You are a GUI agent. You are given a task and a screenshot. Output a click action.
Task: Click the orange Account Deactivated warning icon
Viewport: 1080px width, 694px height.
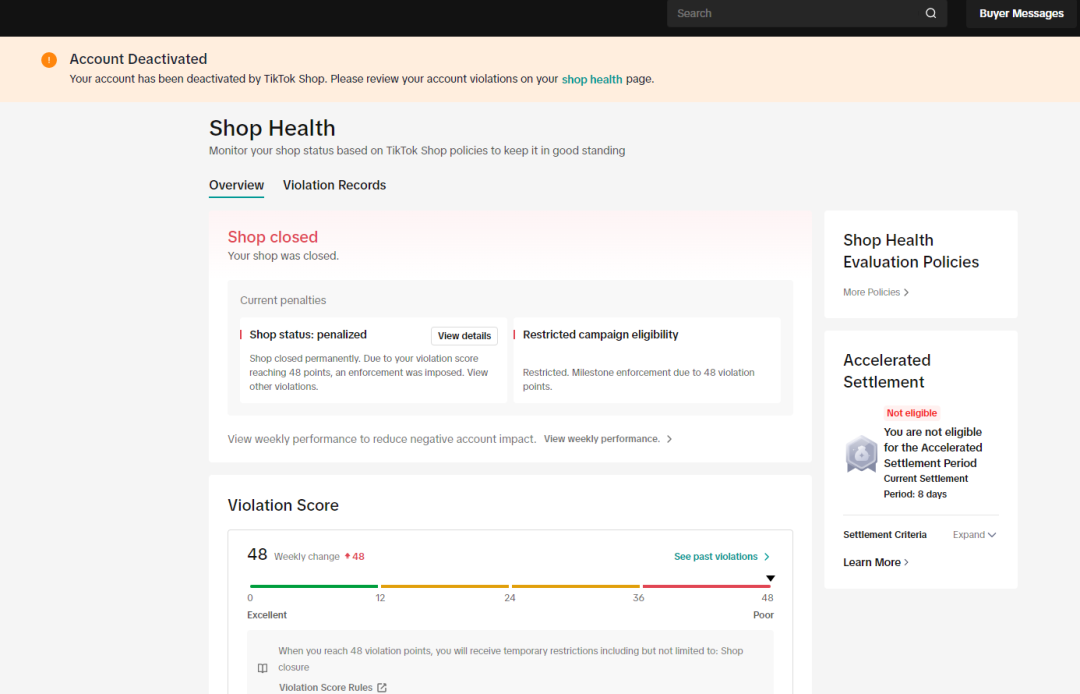pyautogui.click(x=49, y=60)
